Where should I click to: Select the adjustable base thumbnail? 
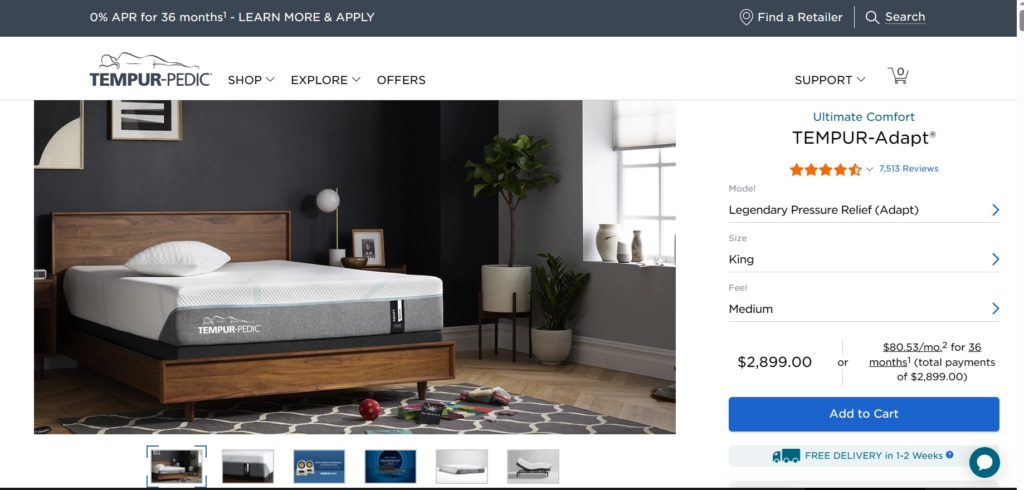(x=533, y=466)
